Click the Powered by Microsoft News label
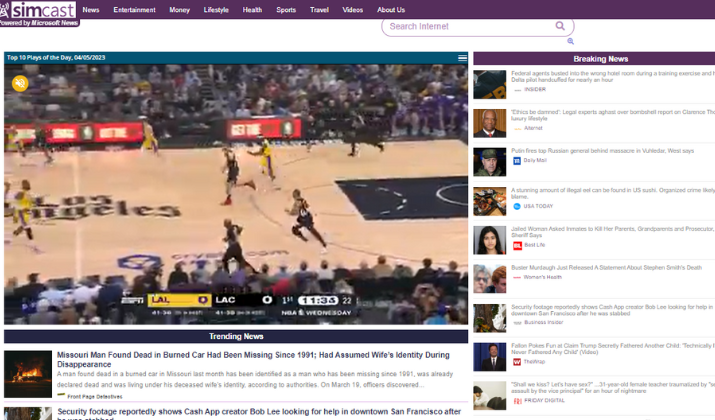 coord(39,23)
